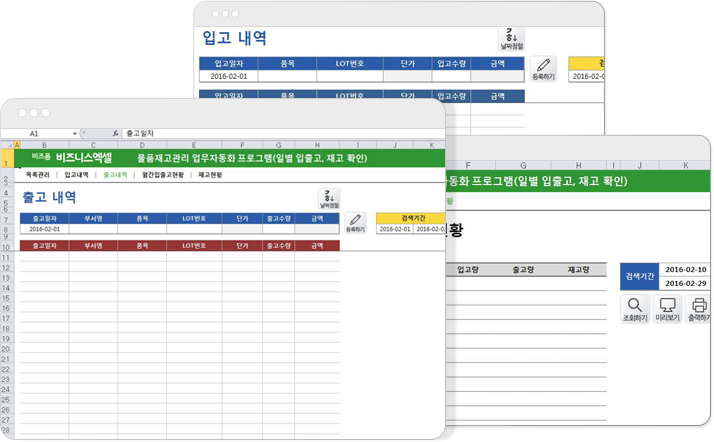Click the 입고량 column header
This screenshot has width=714, height=442.
tap(468, 269)
